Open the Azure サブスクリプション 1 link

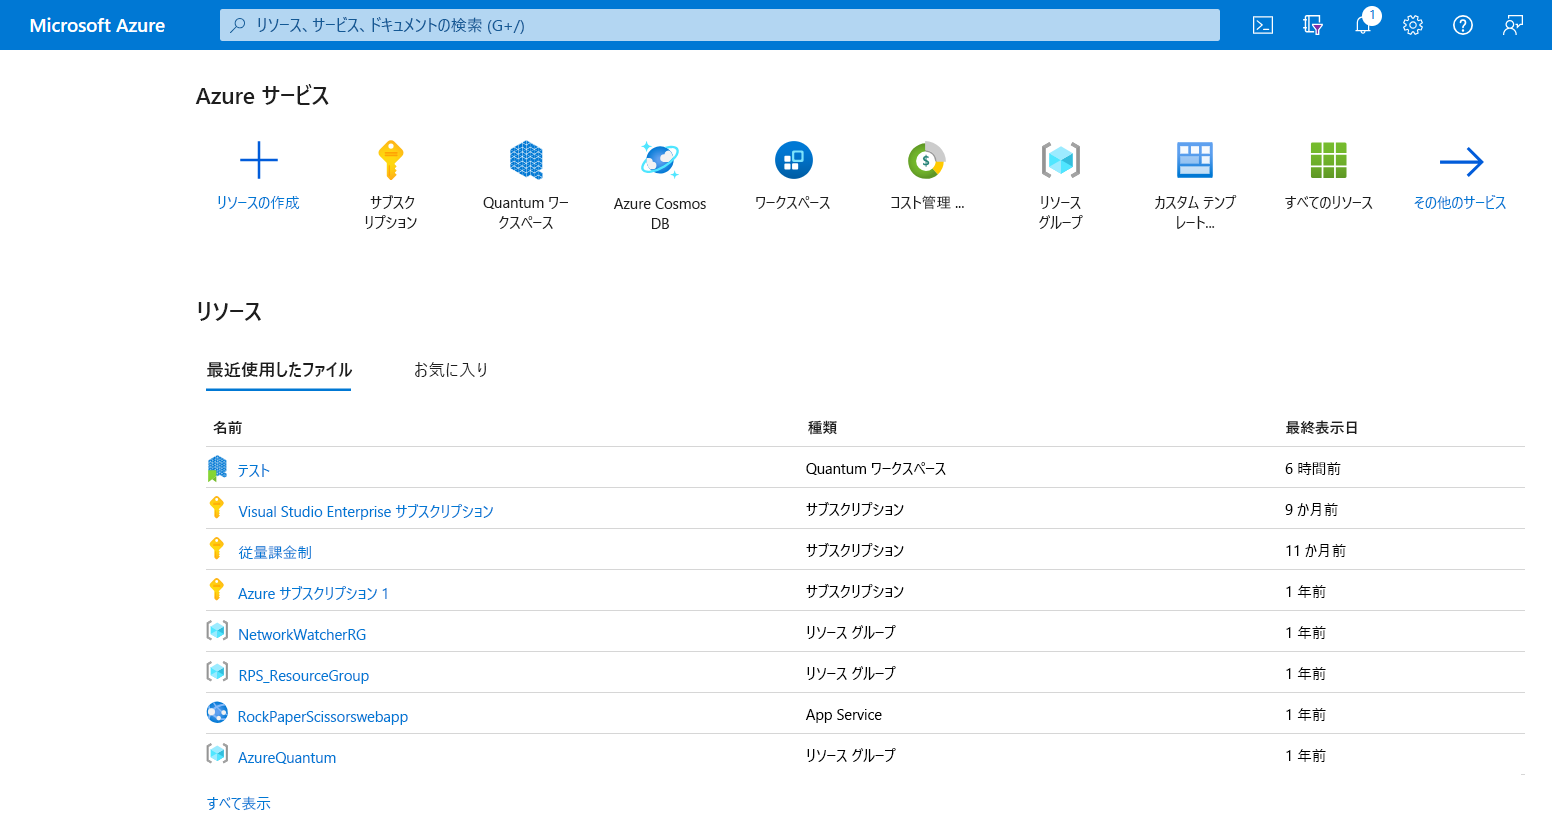[313, 594]
